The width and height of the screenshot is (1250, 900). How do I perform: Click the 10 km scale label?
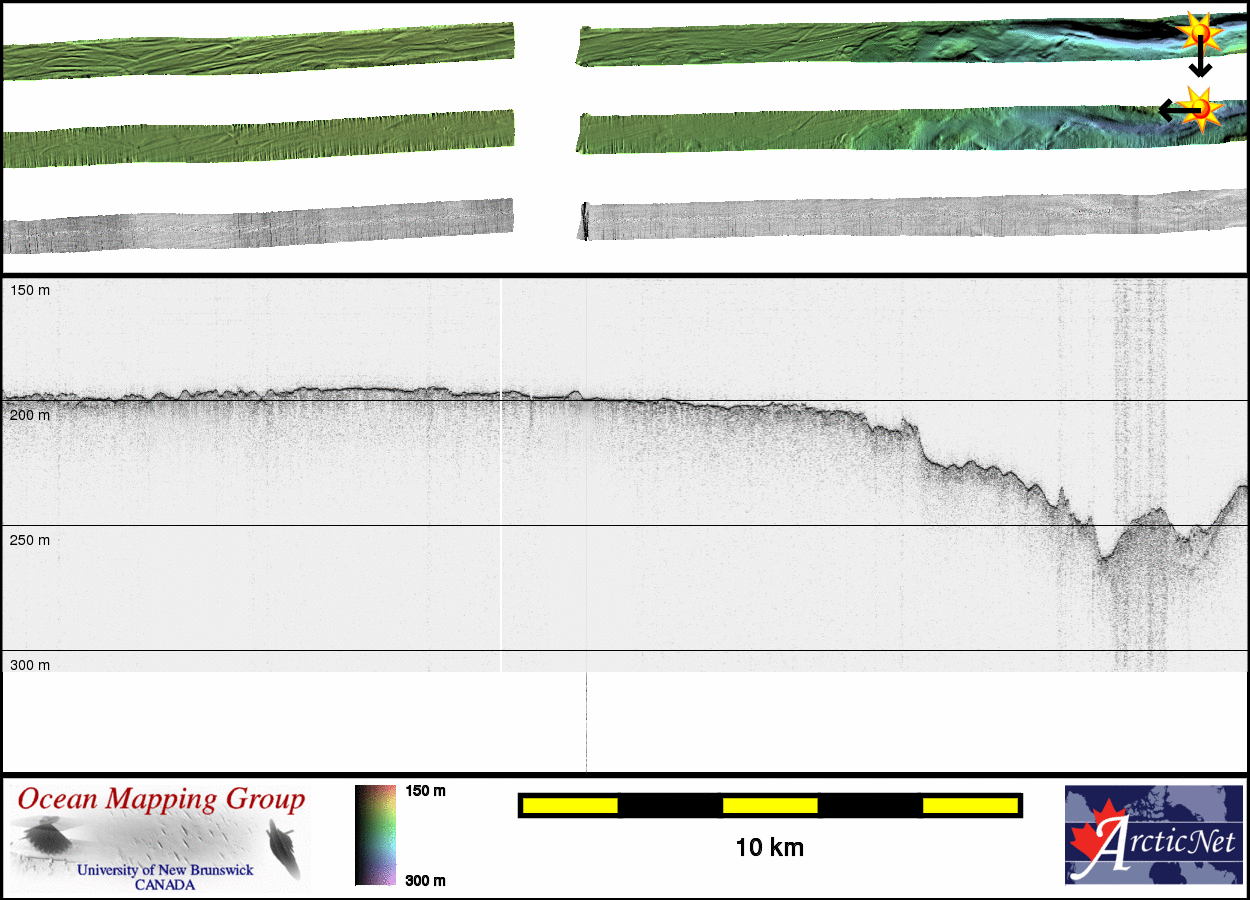(769, 848)
